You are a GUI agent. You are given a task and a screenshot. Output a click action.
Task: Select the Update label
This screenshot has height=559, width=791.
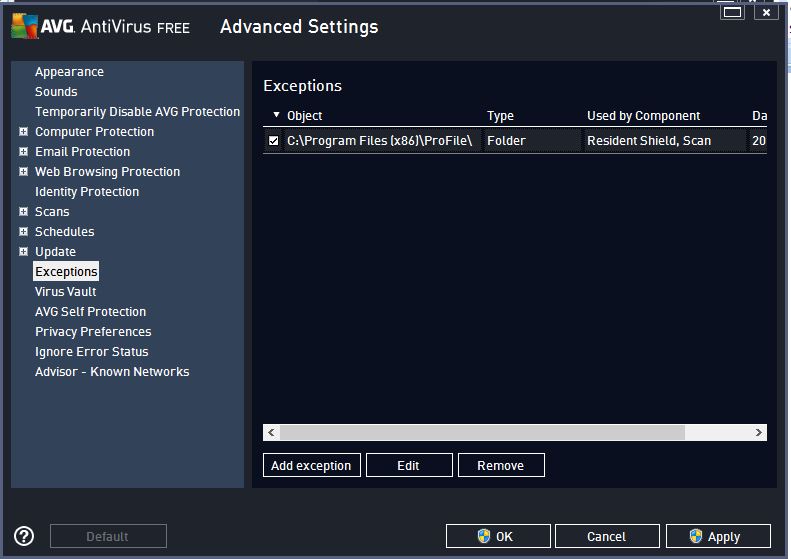click(55, 252)
